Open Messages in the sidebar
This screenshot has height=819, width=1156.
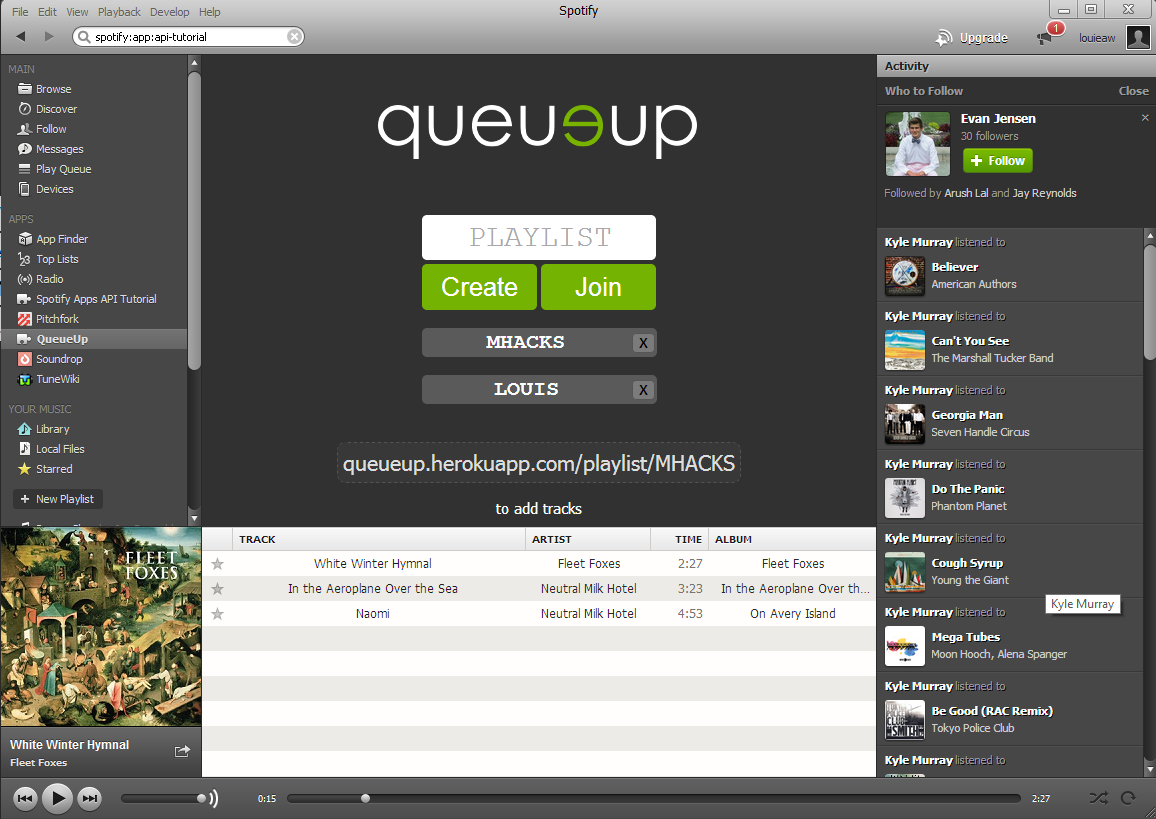[59, 148]
